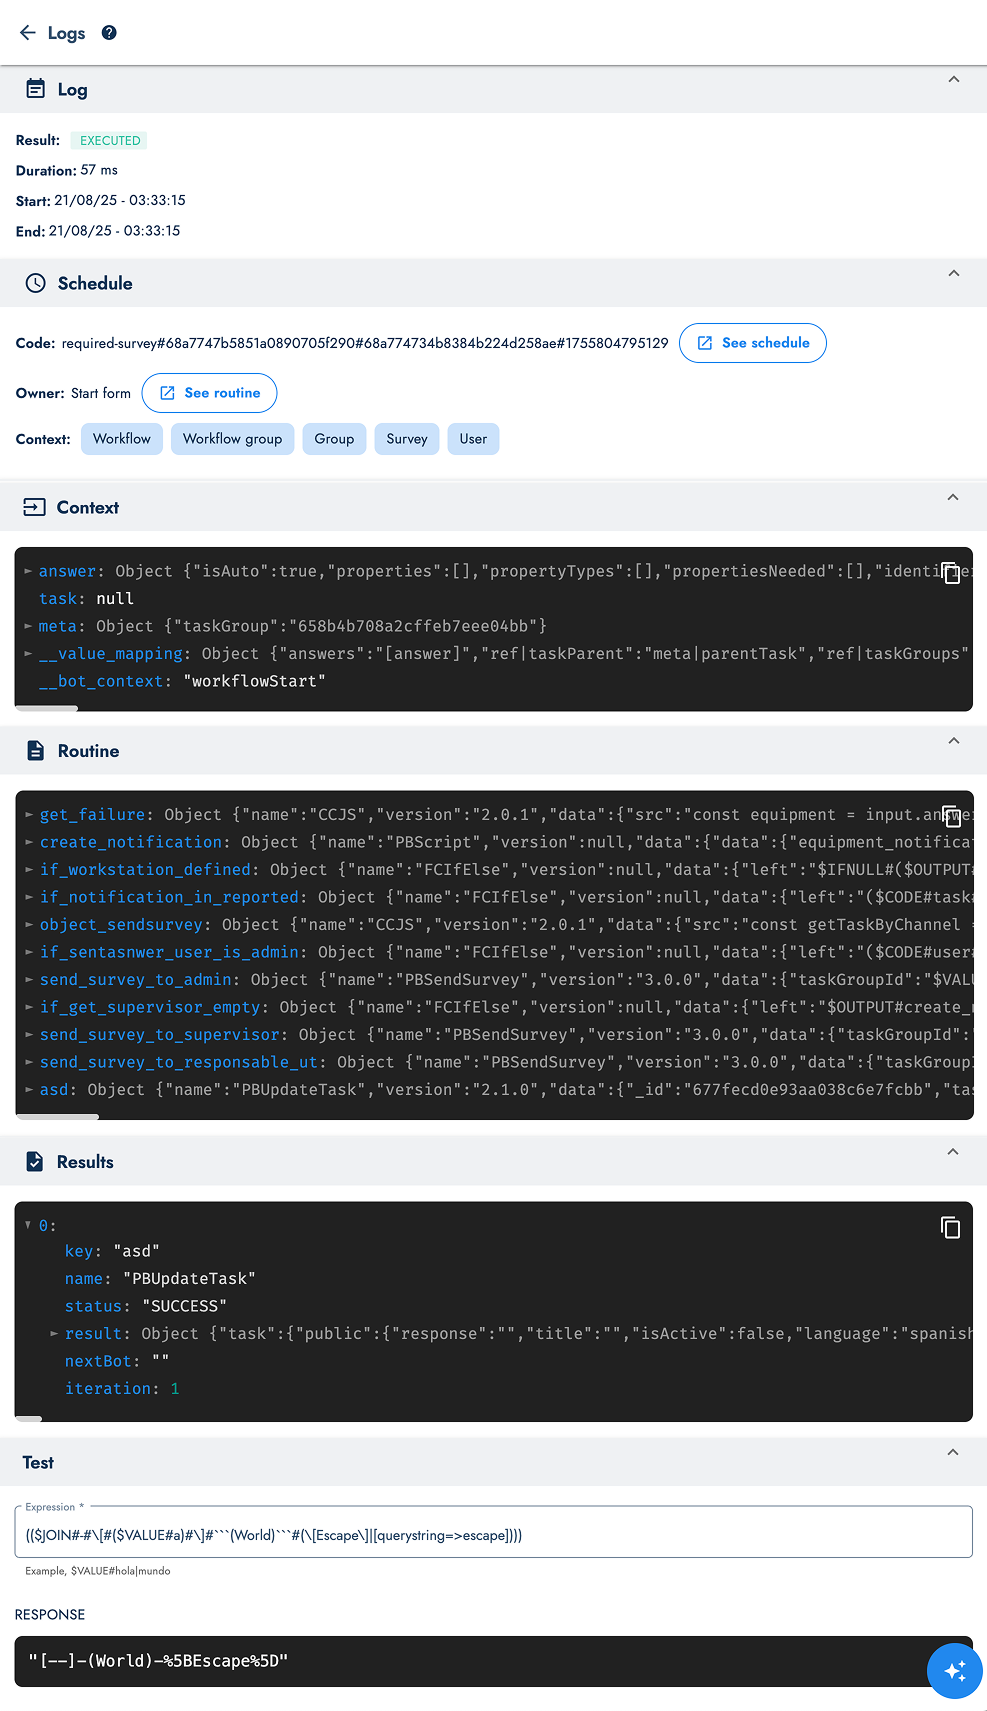Open the Logs help question mark icon

[109, 33]
